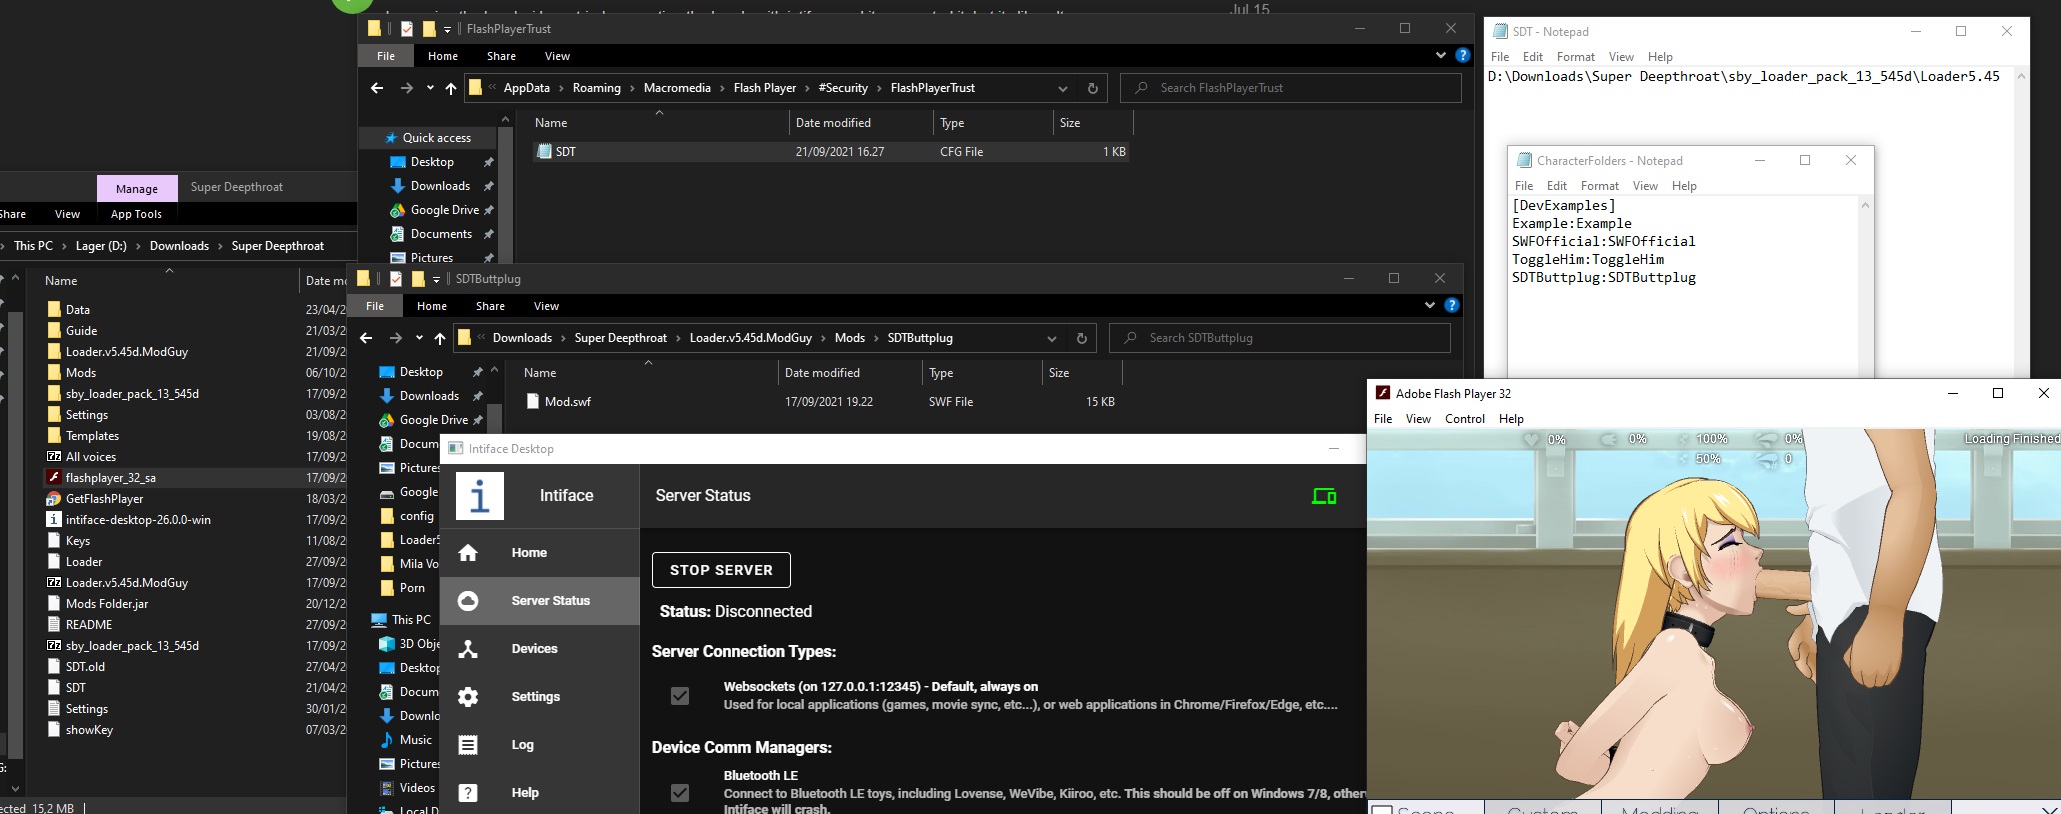2061x814 pixels.
Task: Select the SDT CFG file in FlashPlayerTrust
Action: [x=830, y=152]
